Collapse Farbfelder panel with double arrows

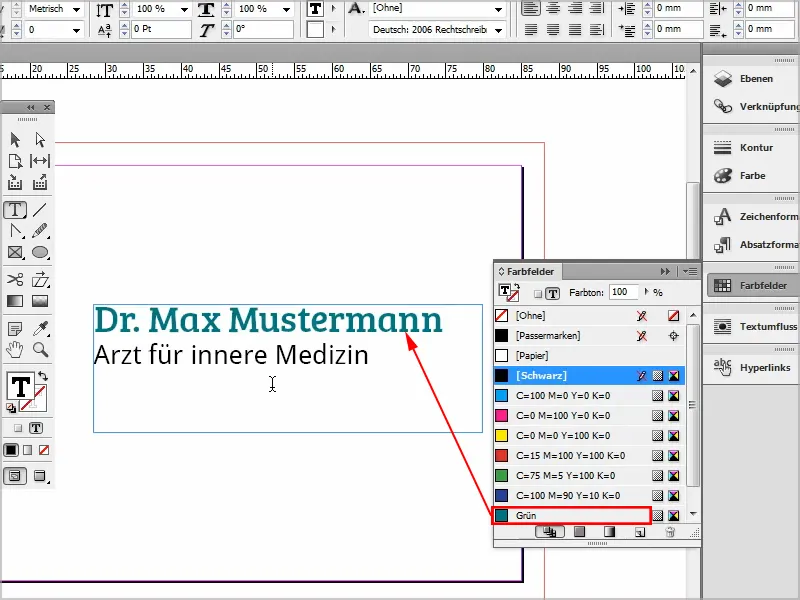665,271
